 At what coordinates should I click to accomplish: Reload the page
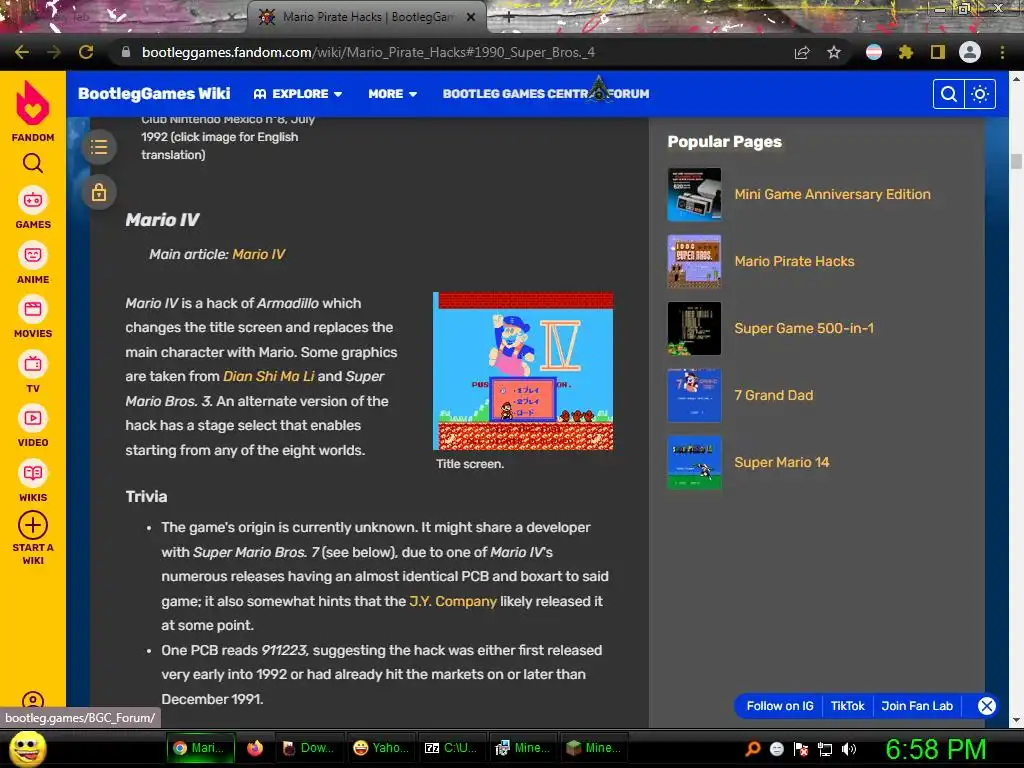pos(86,52)
